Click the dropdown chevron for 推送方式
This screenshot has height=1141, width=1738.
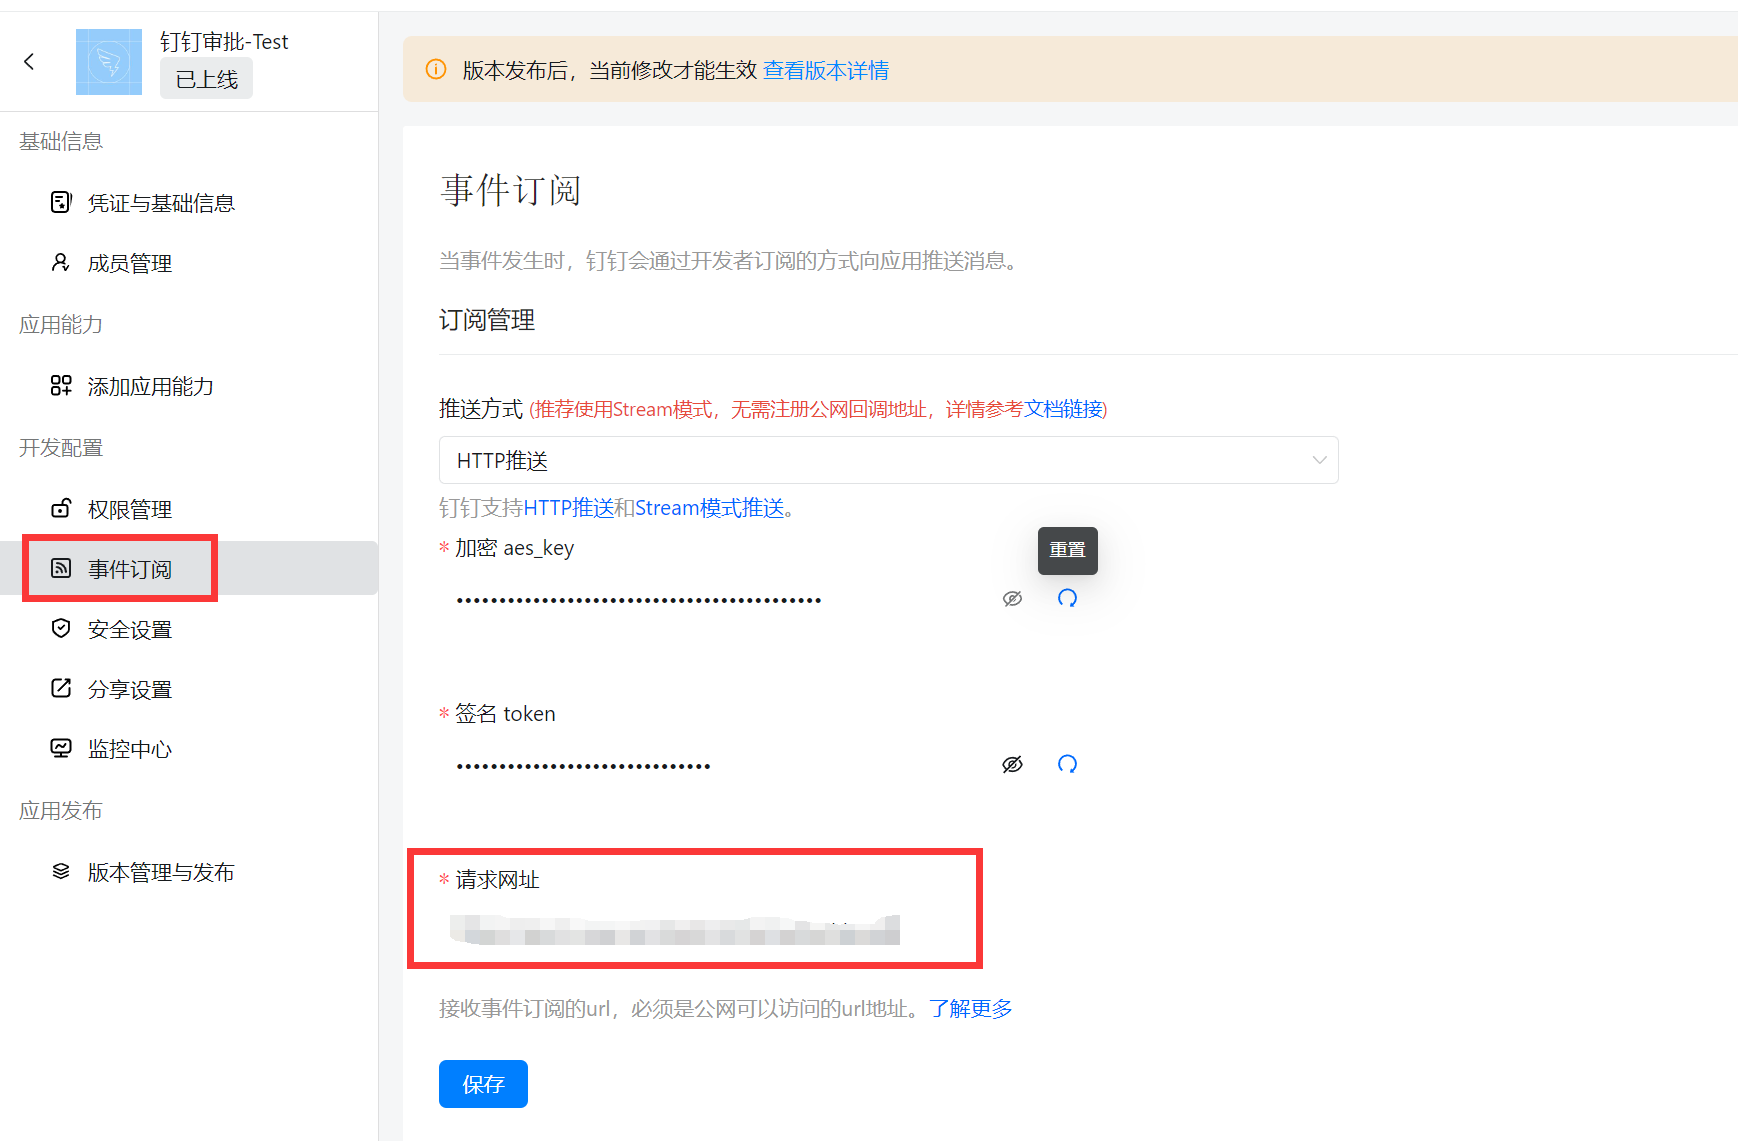tap(1319, 460)
